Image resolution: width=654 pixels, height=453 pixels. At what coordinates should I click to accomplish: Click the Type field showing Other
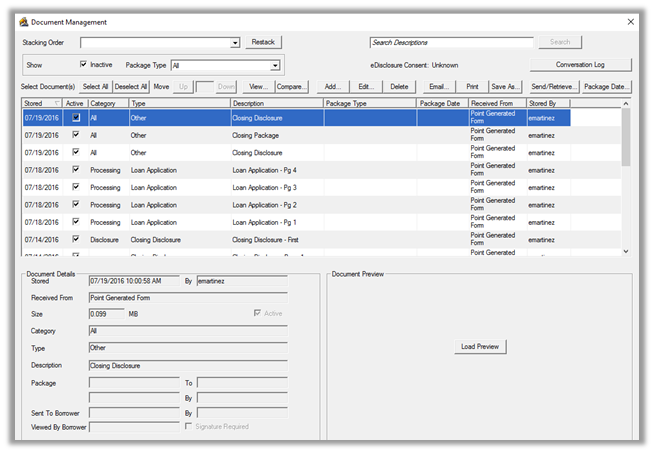tap(188, 348)
